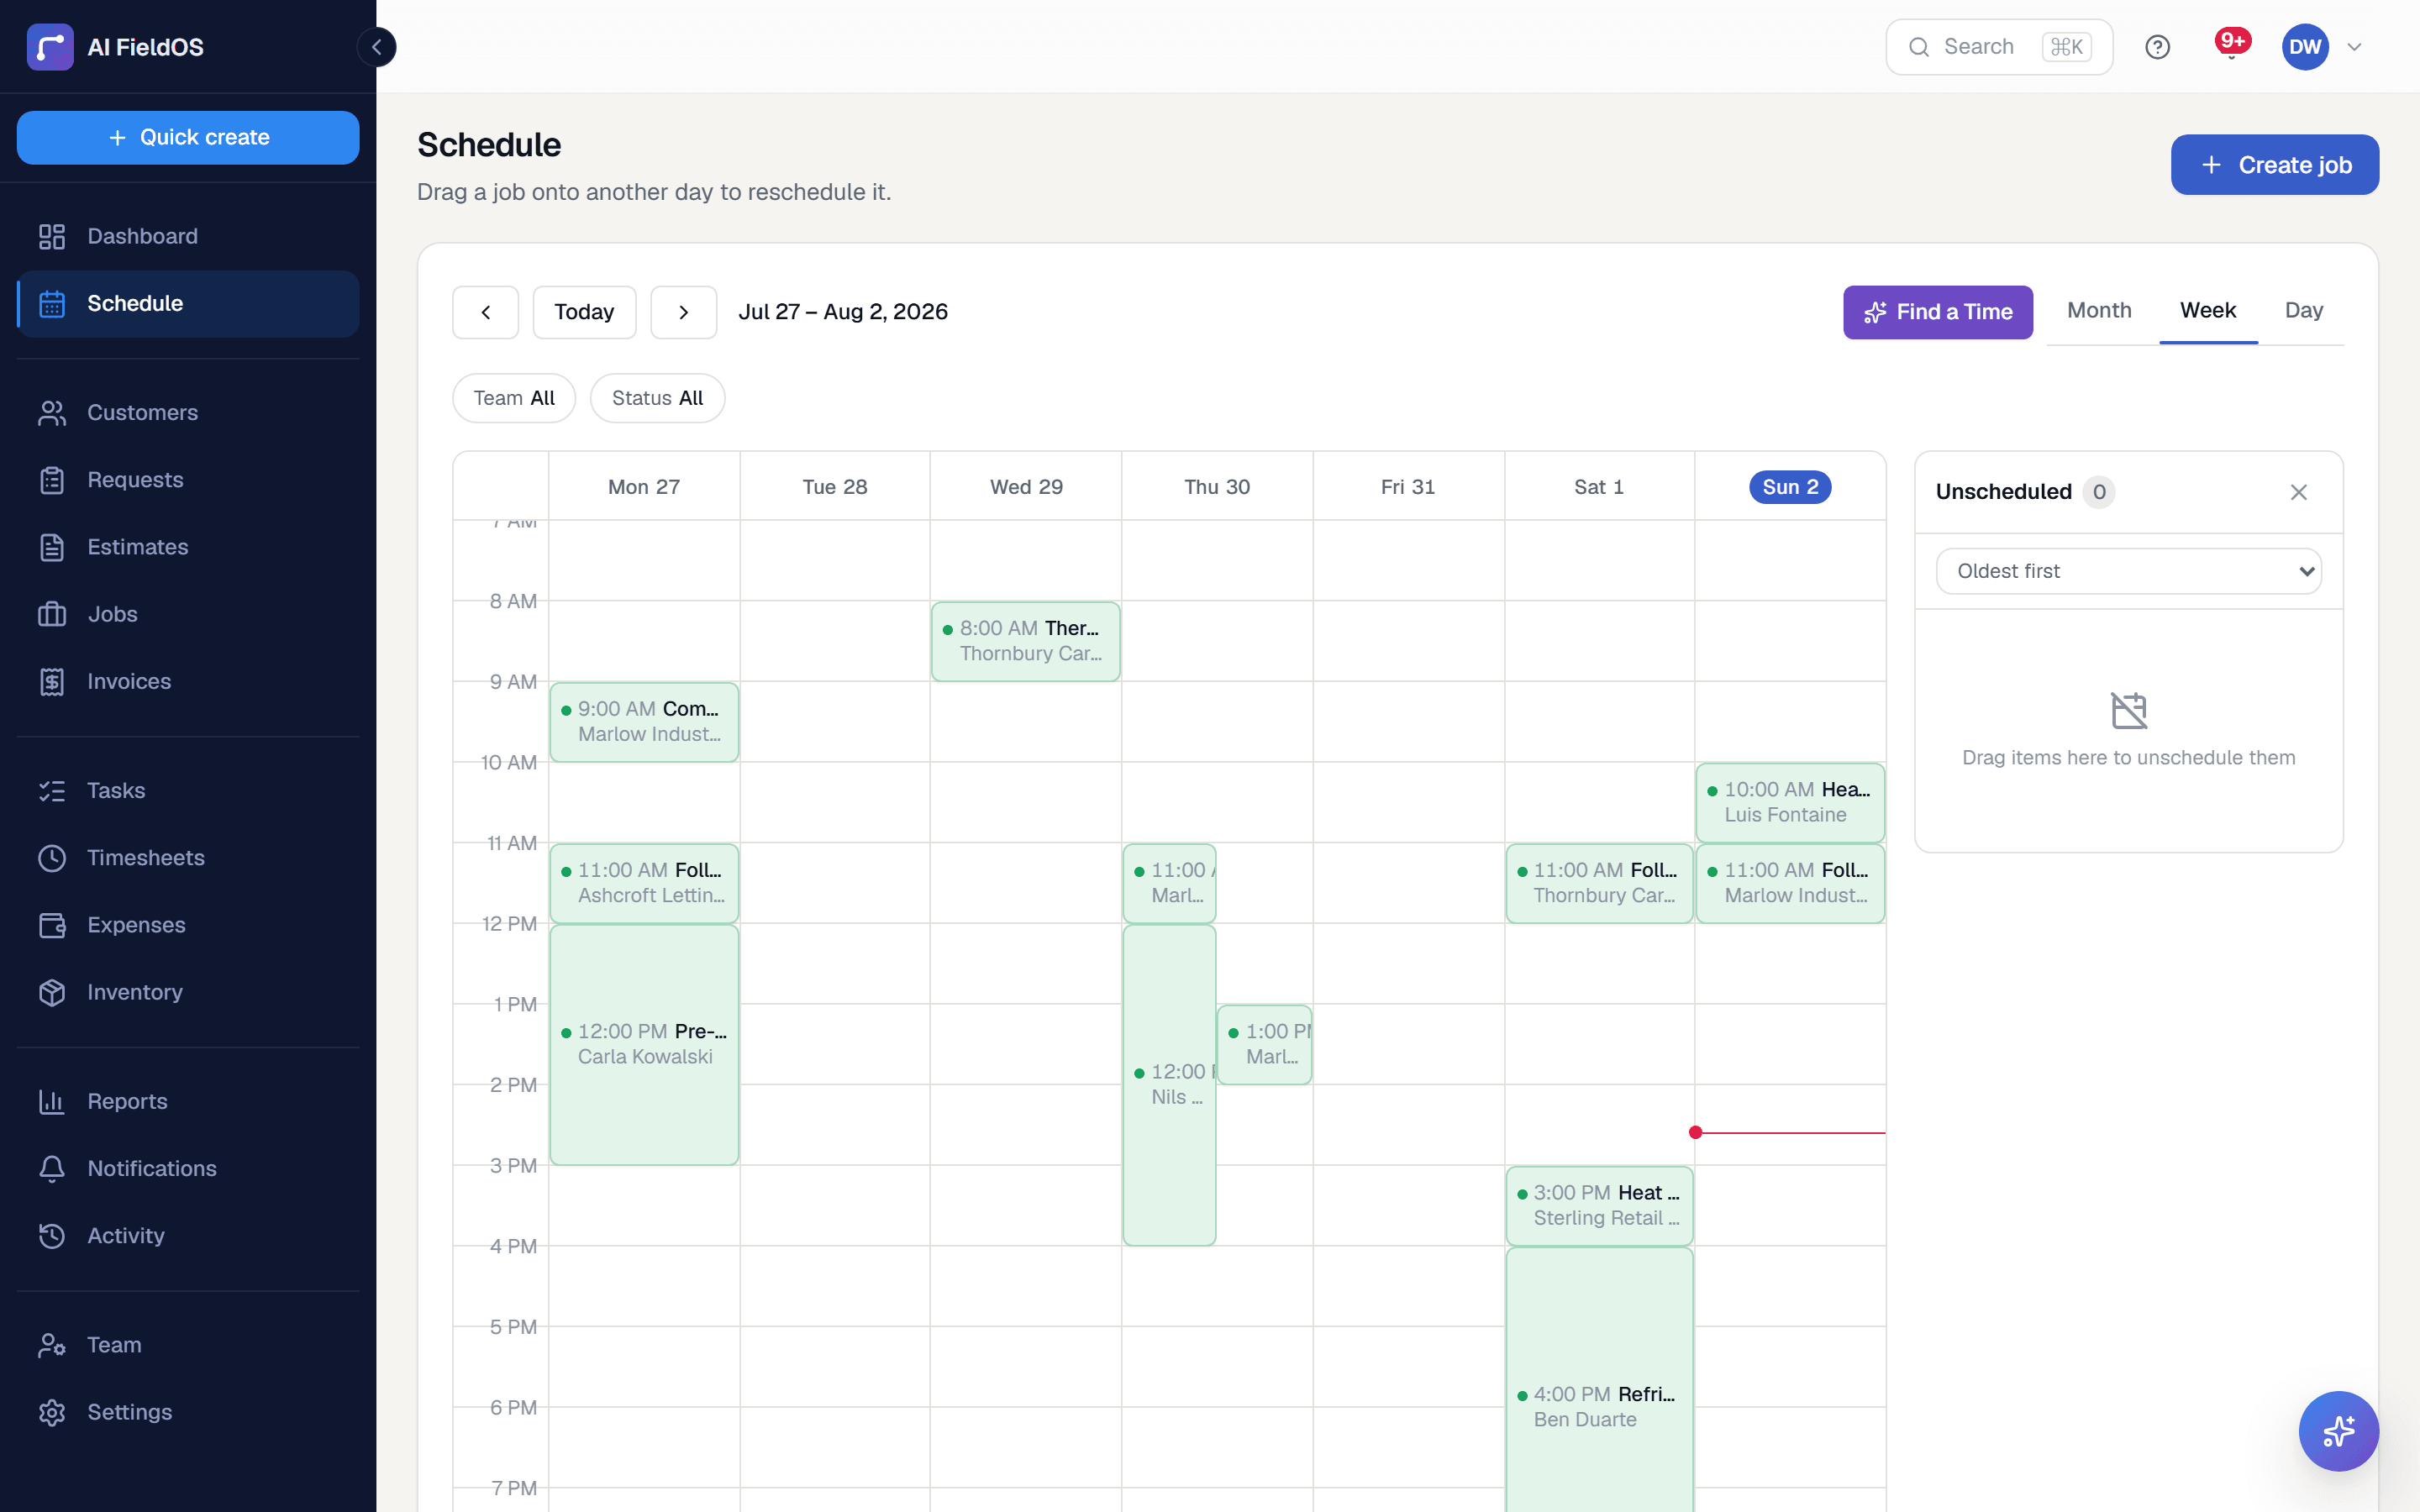Click the Jobs briefcase icon
Viewport: 2420px width, 1512px height.
click(52, 614)
